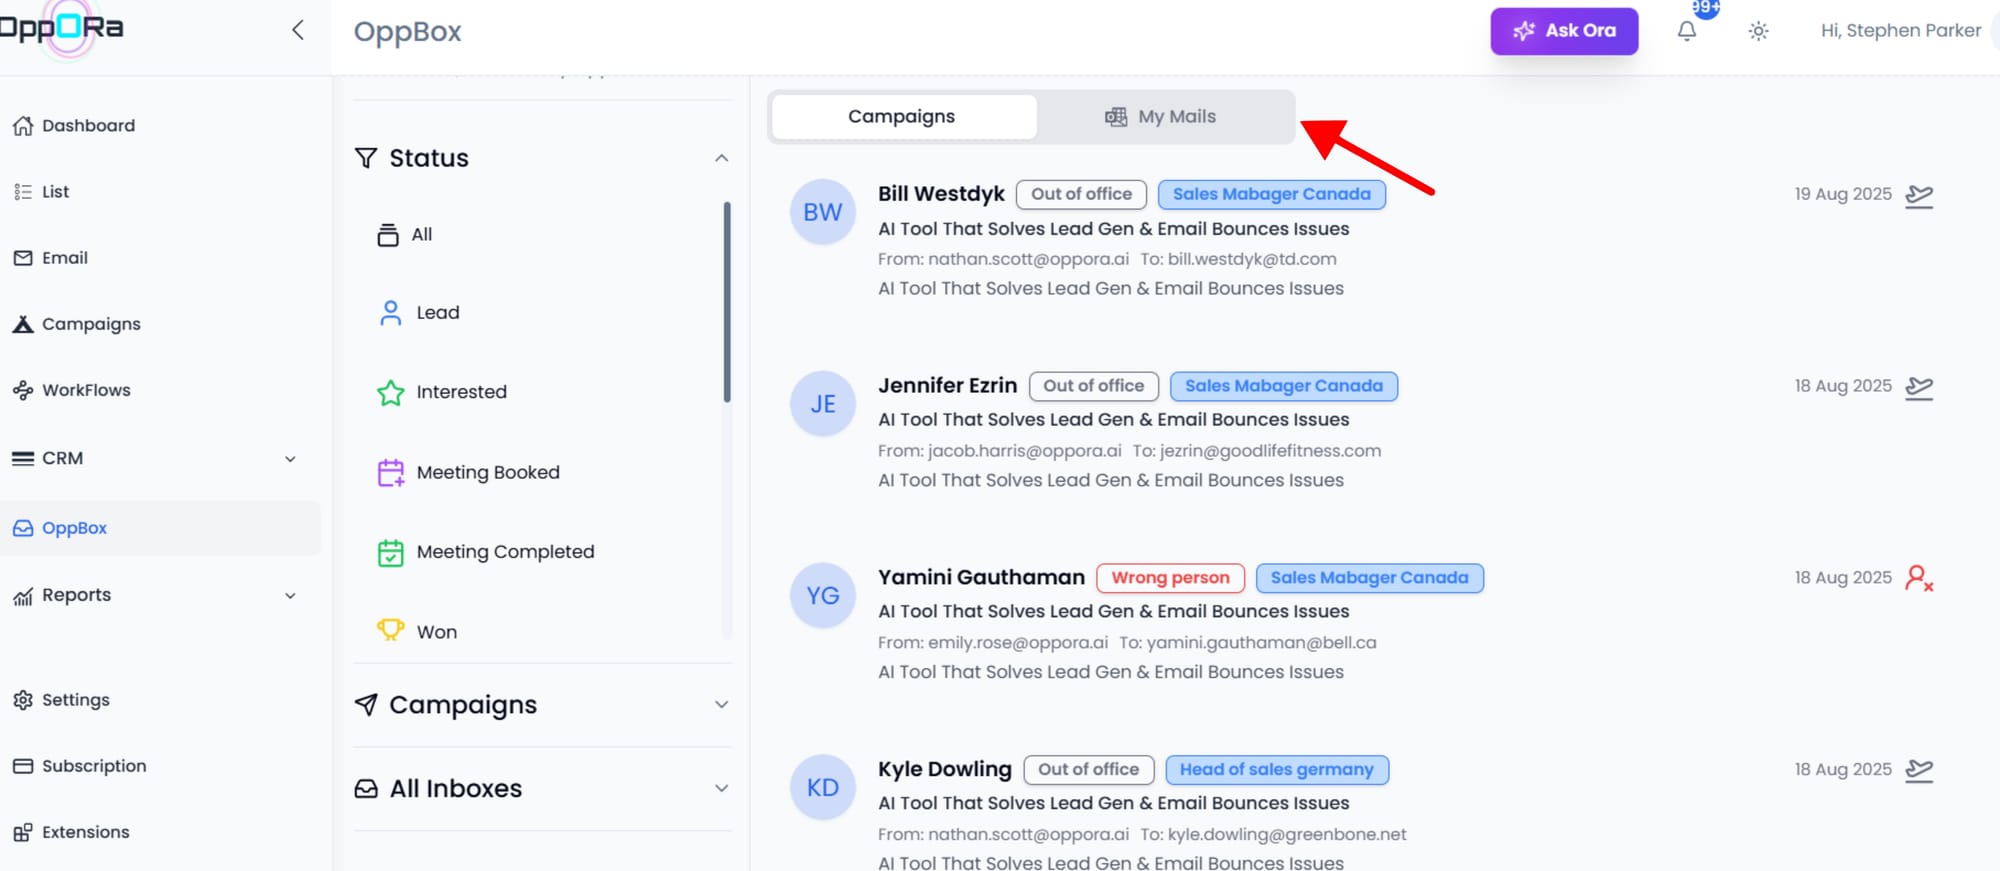The width and height of the screenshot is (2000, 871).
Task: Select the Campaigns tab
Action: click(x=902, y=117)
